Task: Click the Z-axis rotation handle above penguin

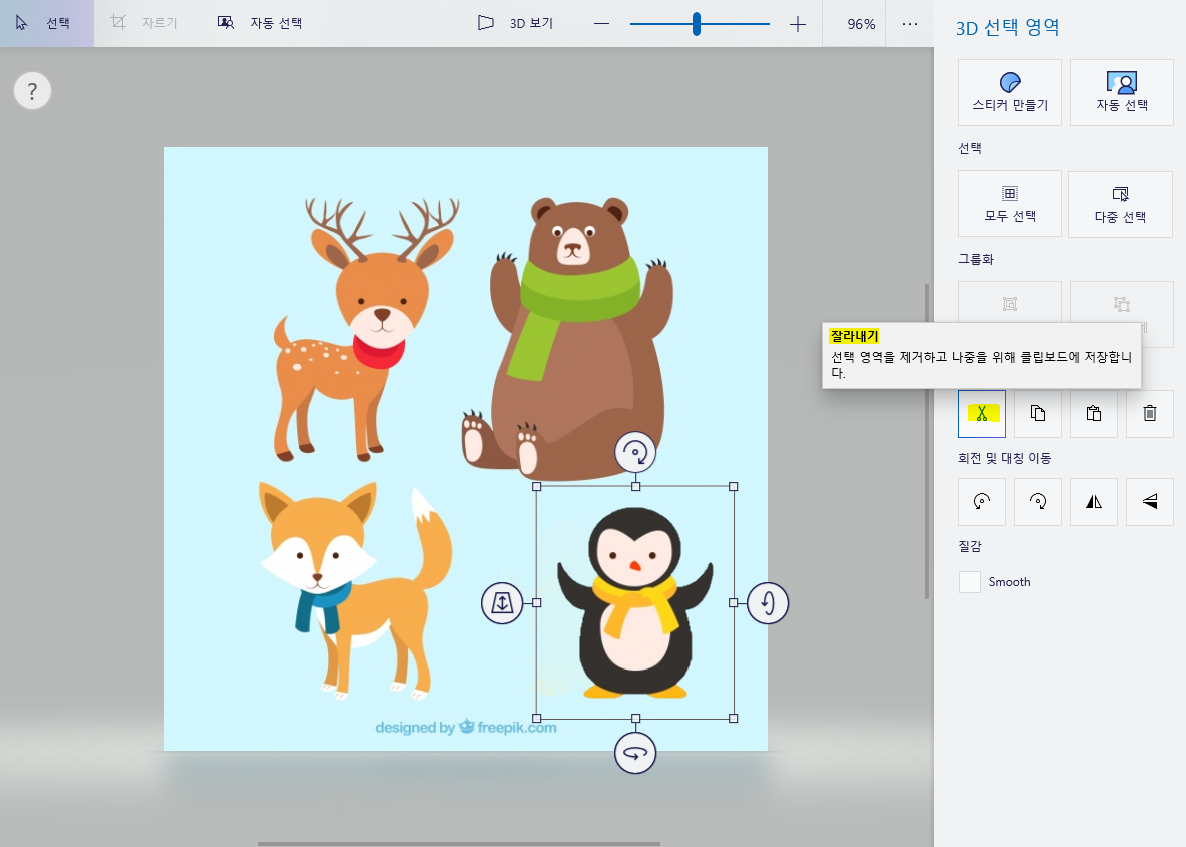Action: [x=635, y=453]
